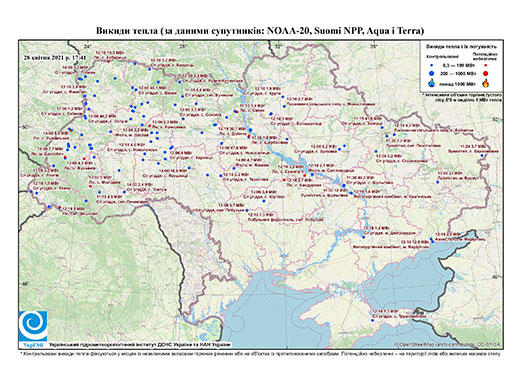
Task: Click the blue marker at Mariupol coast
Action: click(x=432, y=240)
